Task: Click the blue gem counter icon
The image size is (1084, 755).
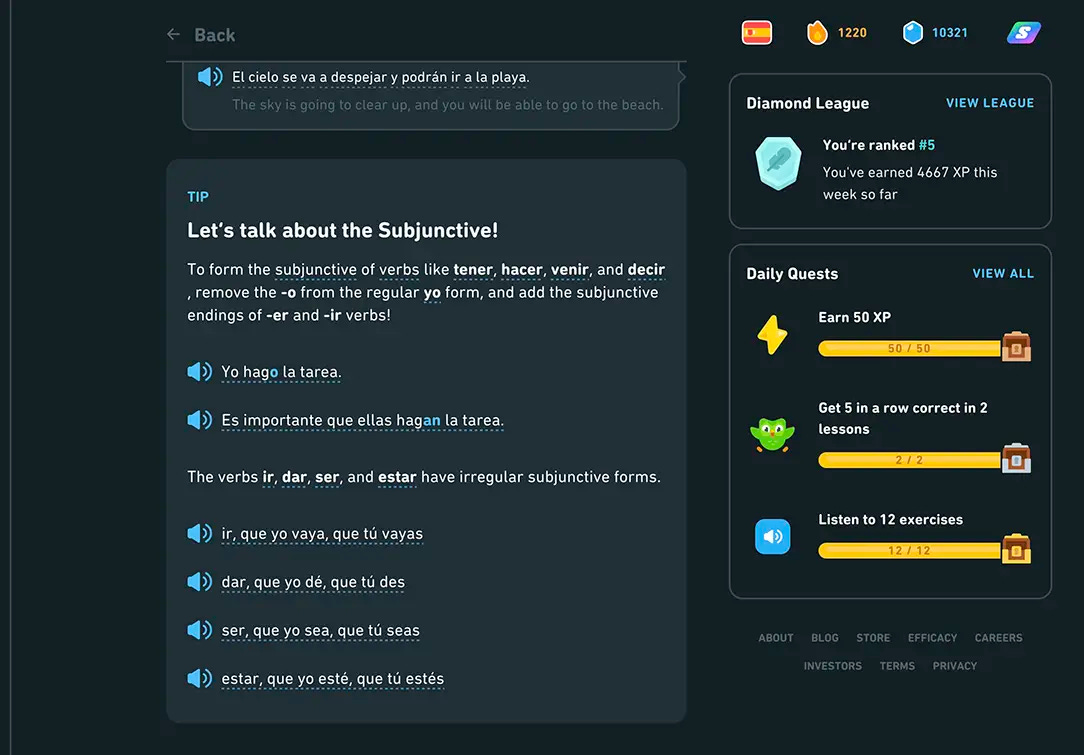Action: click(x=912, y=31)
